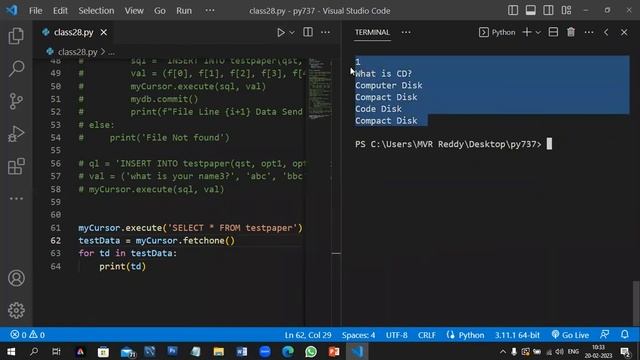This screenshot has height=360, width=640.
Task: Start Go Live server
Action: click(570, 335)
